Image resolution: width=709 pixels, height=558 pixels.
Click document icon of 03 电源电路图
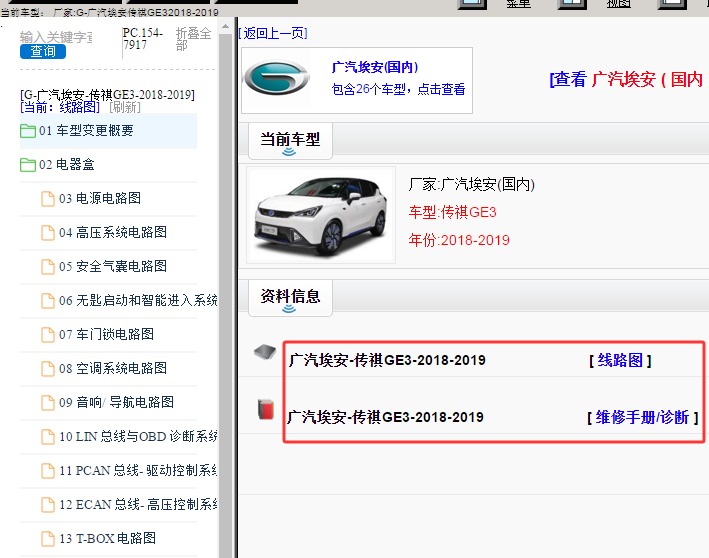pos(48,199)
